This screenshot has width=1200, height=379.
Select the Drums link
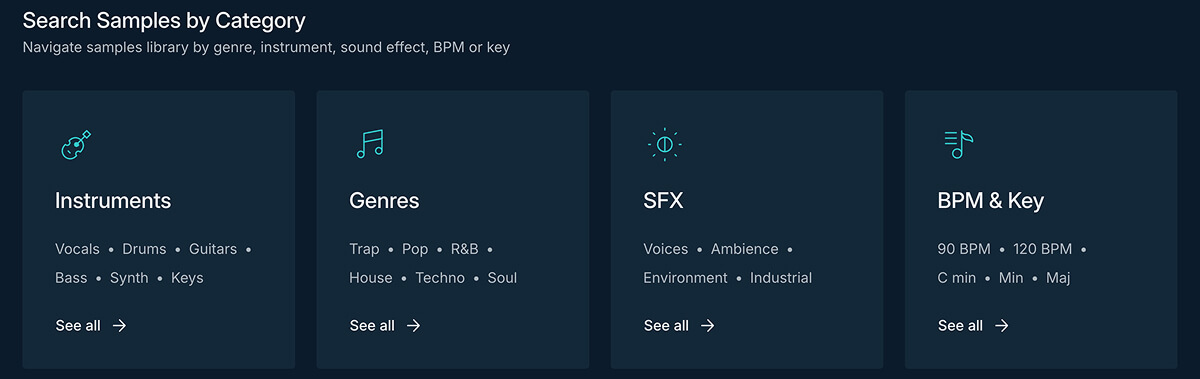point(143,249)
